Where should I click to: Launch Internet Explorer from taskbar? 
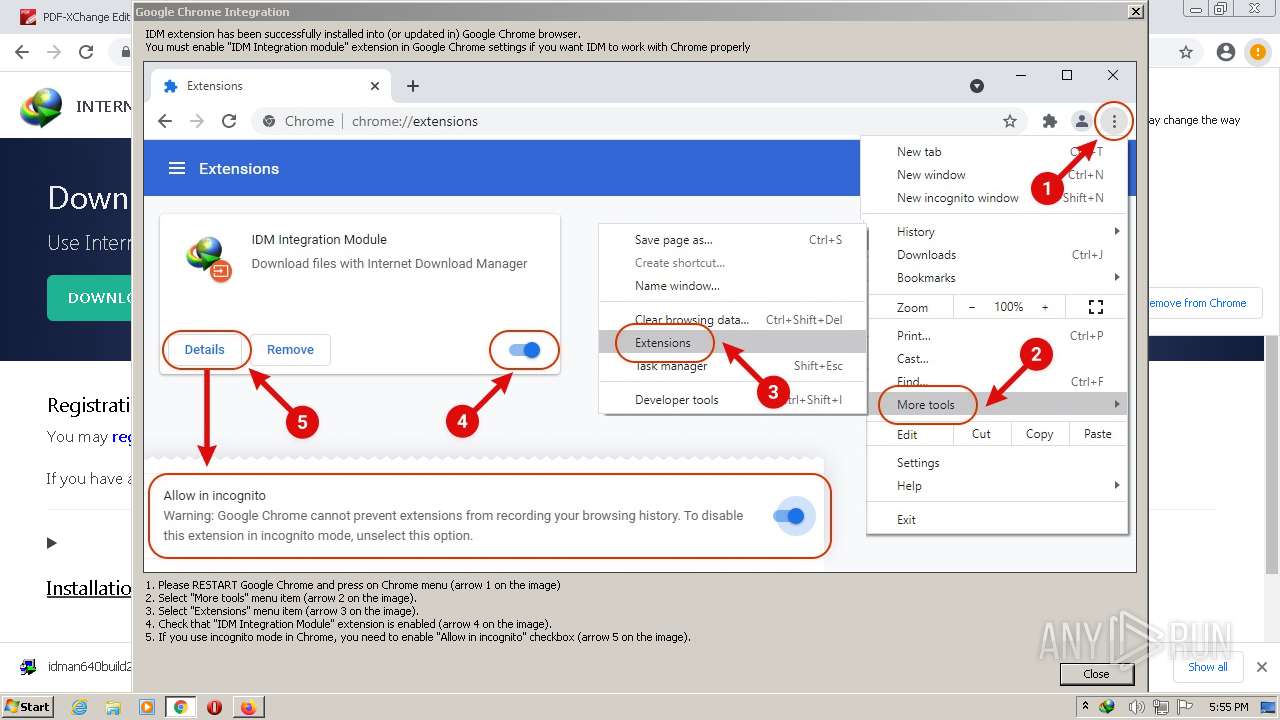click(79, 707)
